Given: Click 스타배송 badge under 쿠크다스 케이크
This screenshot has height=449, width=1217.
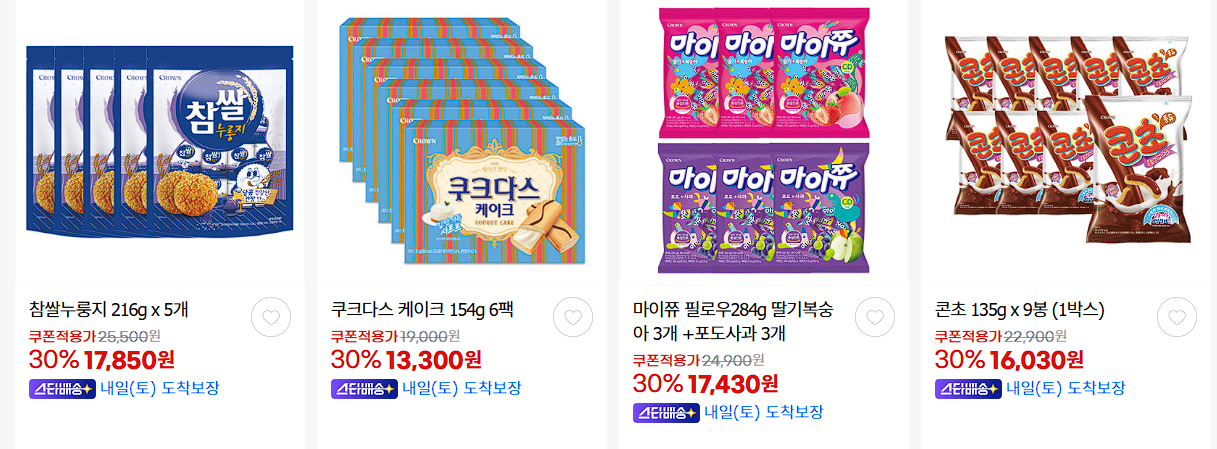Looking at the screenshot, I should coord(364,389).
